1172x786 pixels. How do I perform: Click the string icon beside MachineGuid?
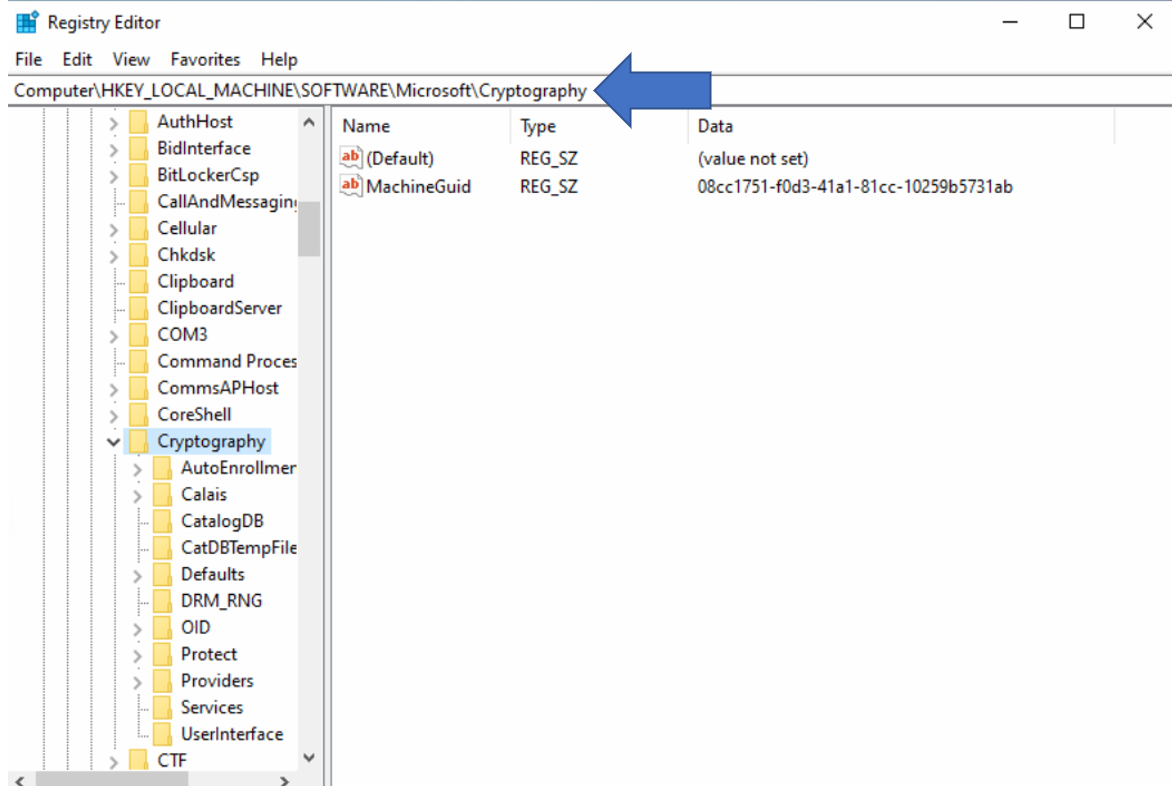(x=351, y=185)
